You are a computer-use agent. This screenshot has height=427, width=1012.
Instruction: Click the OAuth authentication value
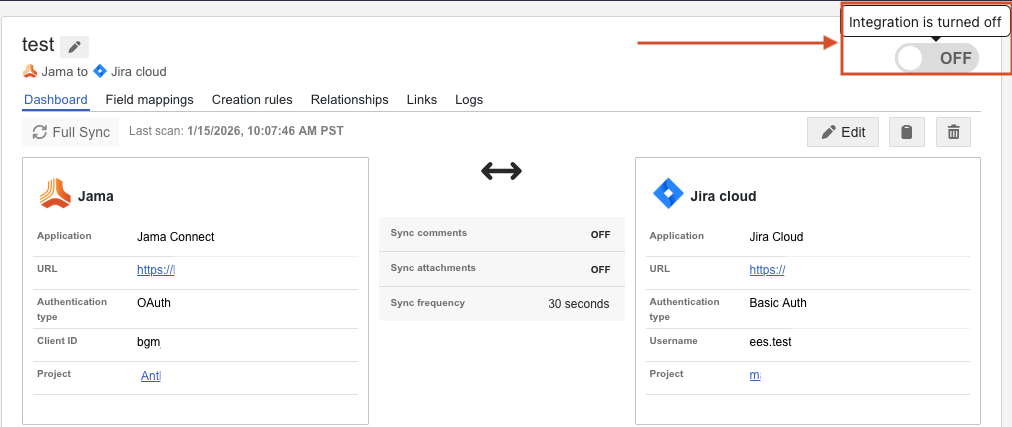point(154,303)
